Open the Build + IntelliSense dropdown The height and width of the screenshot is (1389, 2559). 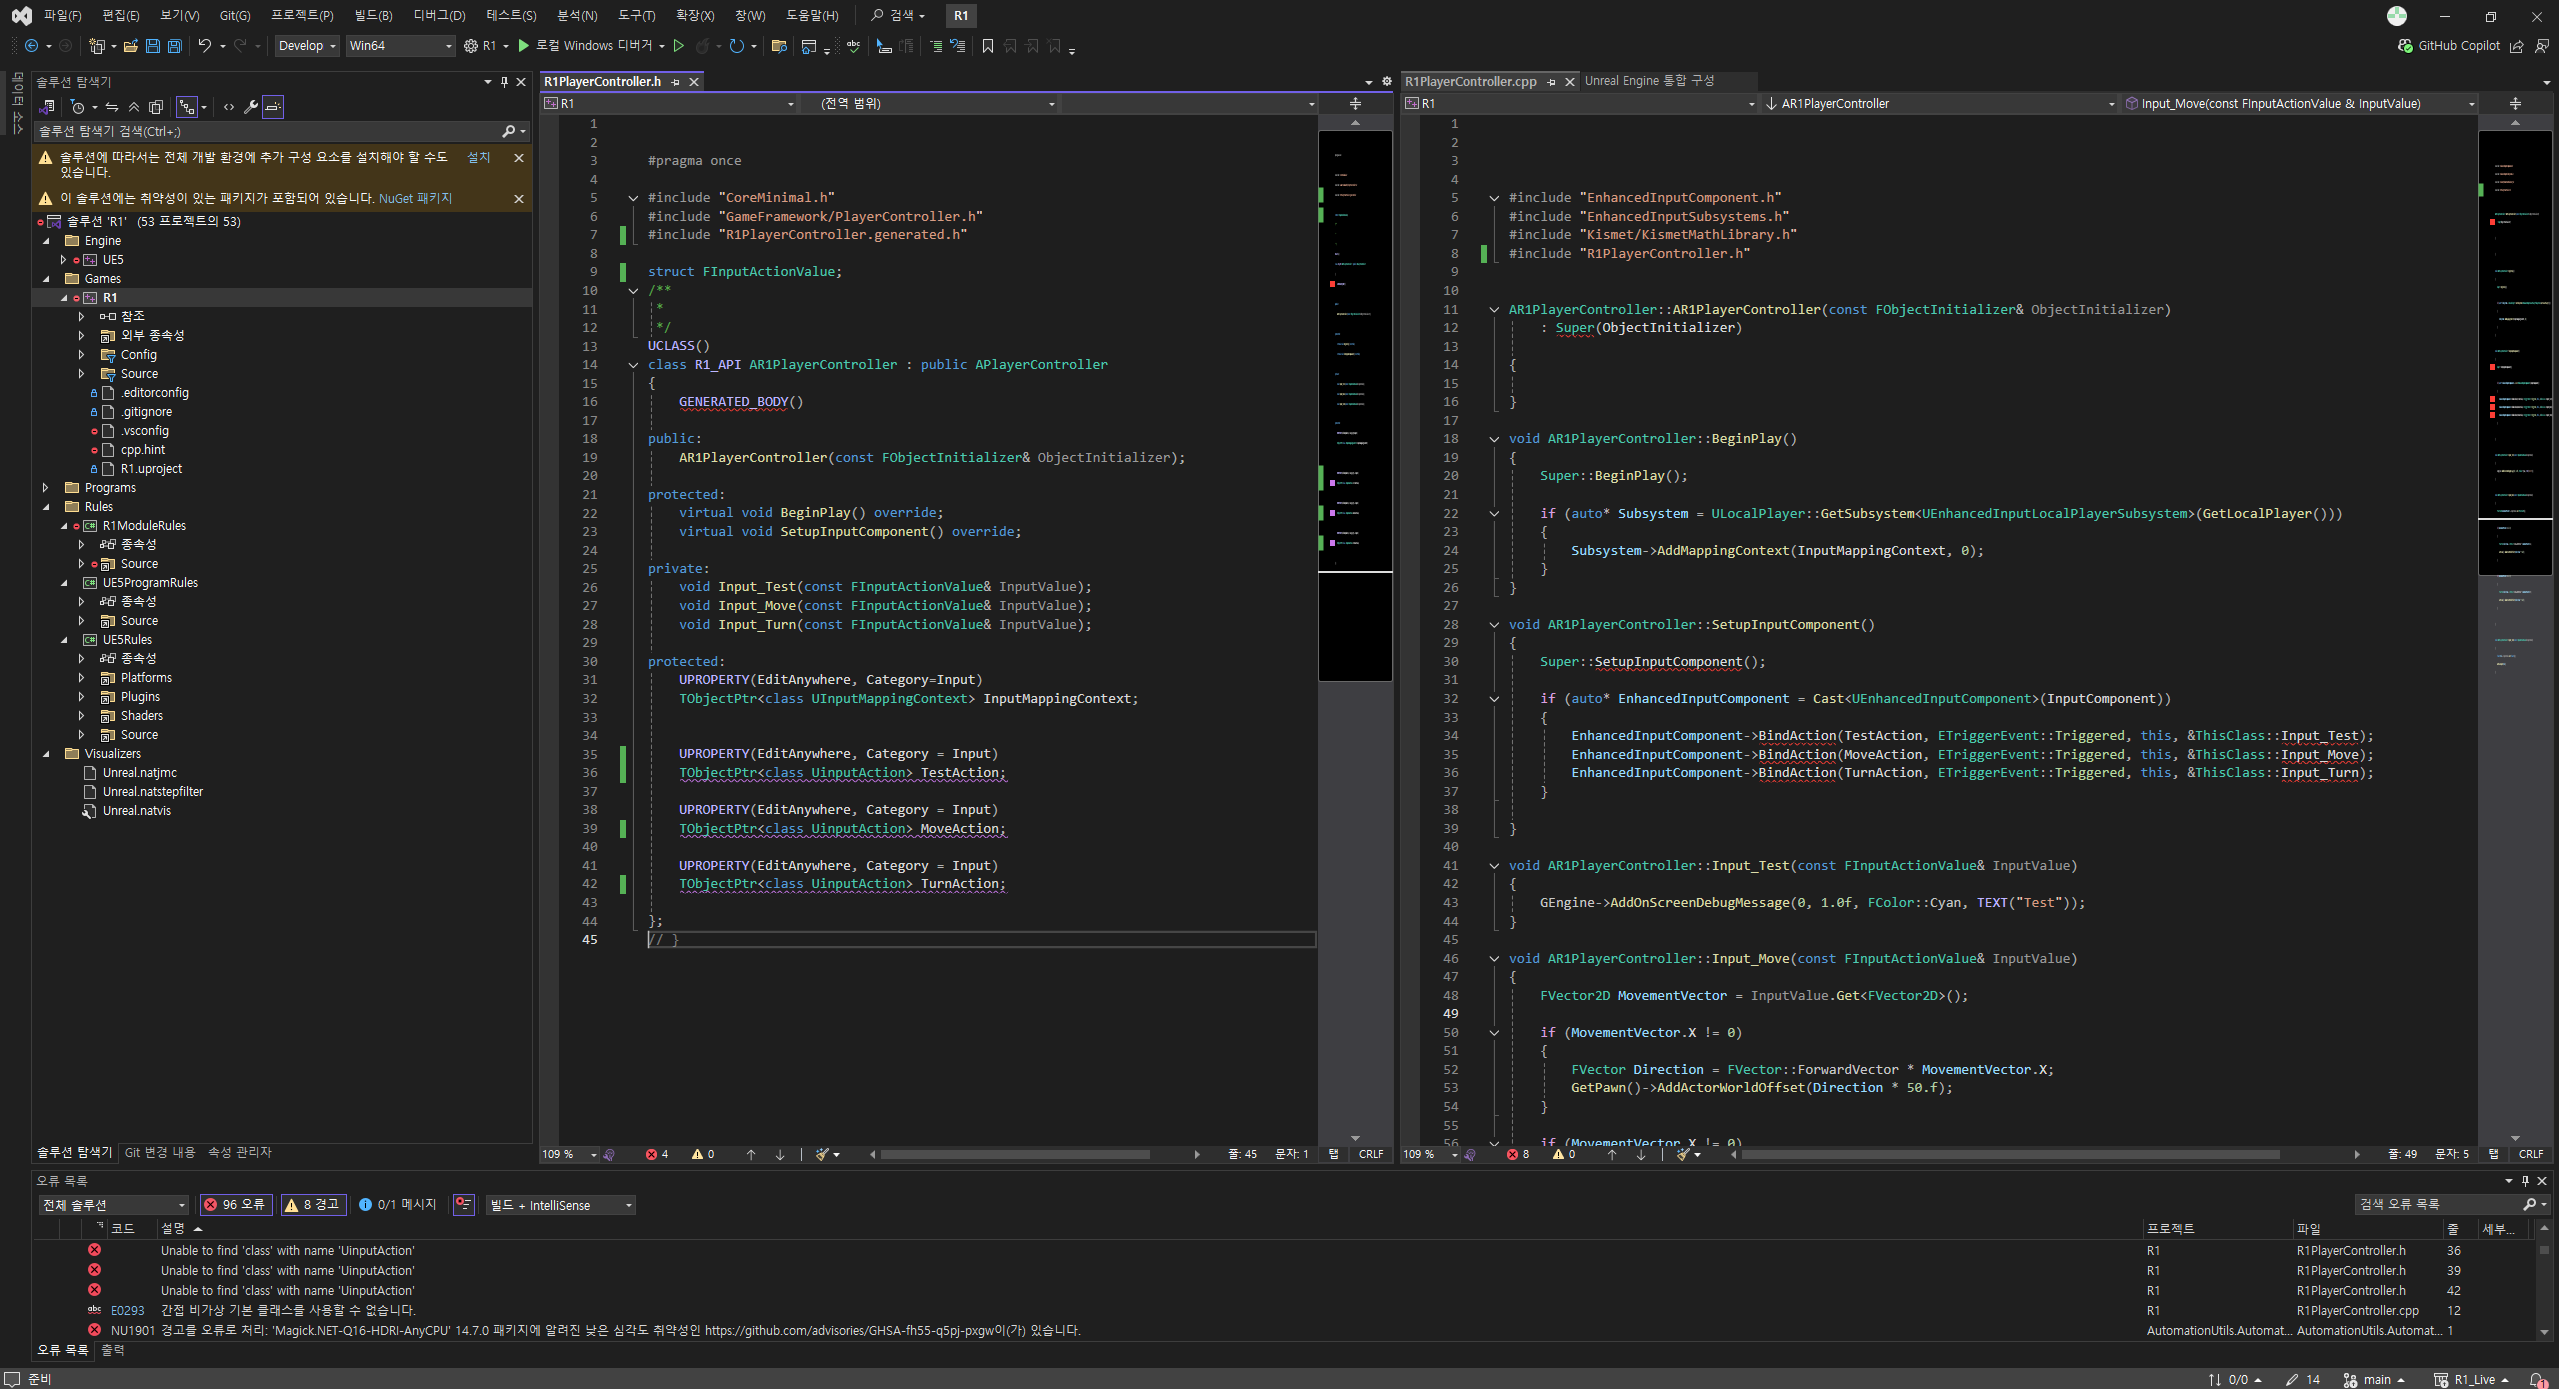(x=560, y=1205)
